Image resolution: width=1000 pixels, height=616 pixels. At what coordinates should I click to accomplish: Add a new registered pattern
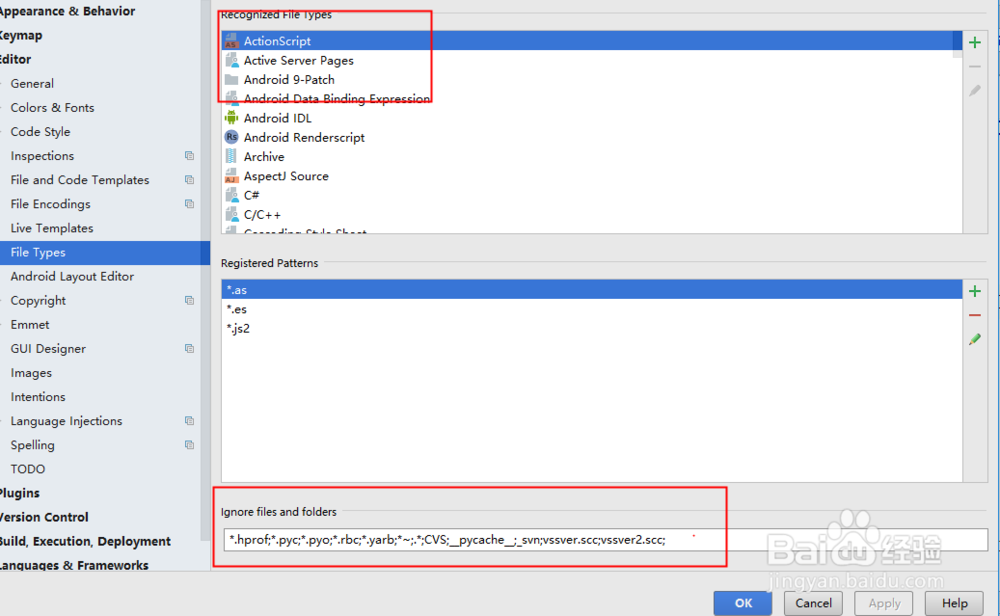(x=975, y=291)
